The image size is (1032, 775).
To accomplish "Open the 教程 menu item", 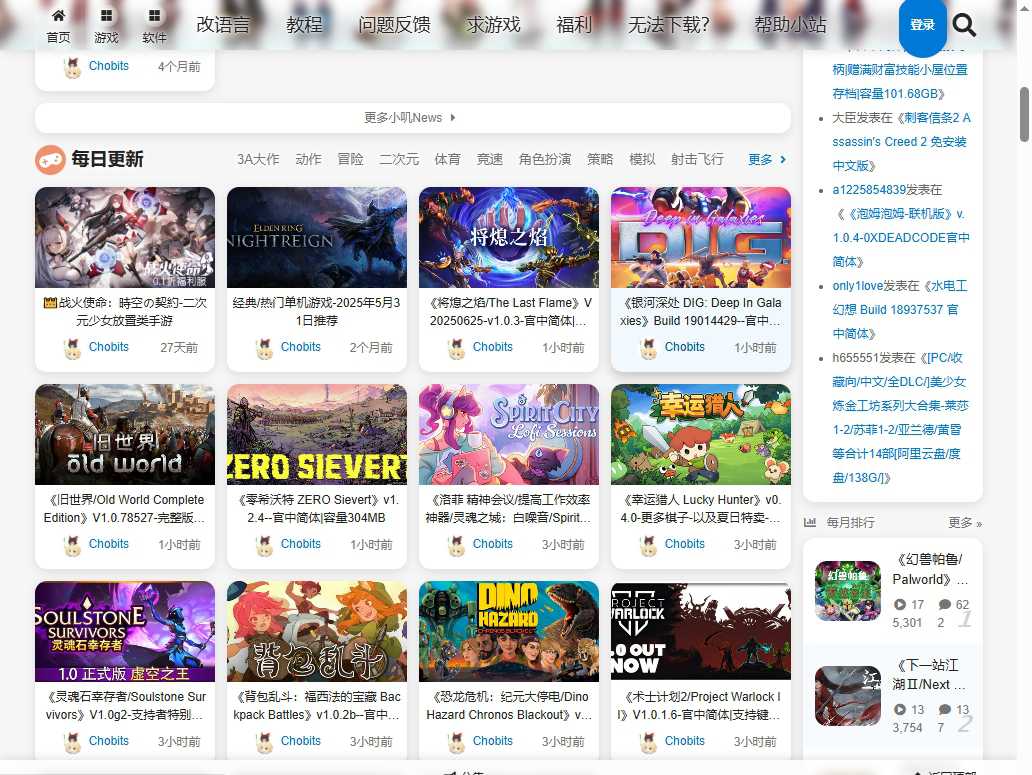I will coord(304,25).
